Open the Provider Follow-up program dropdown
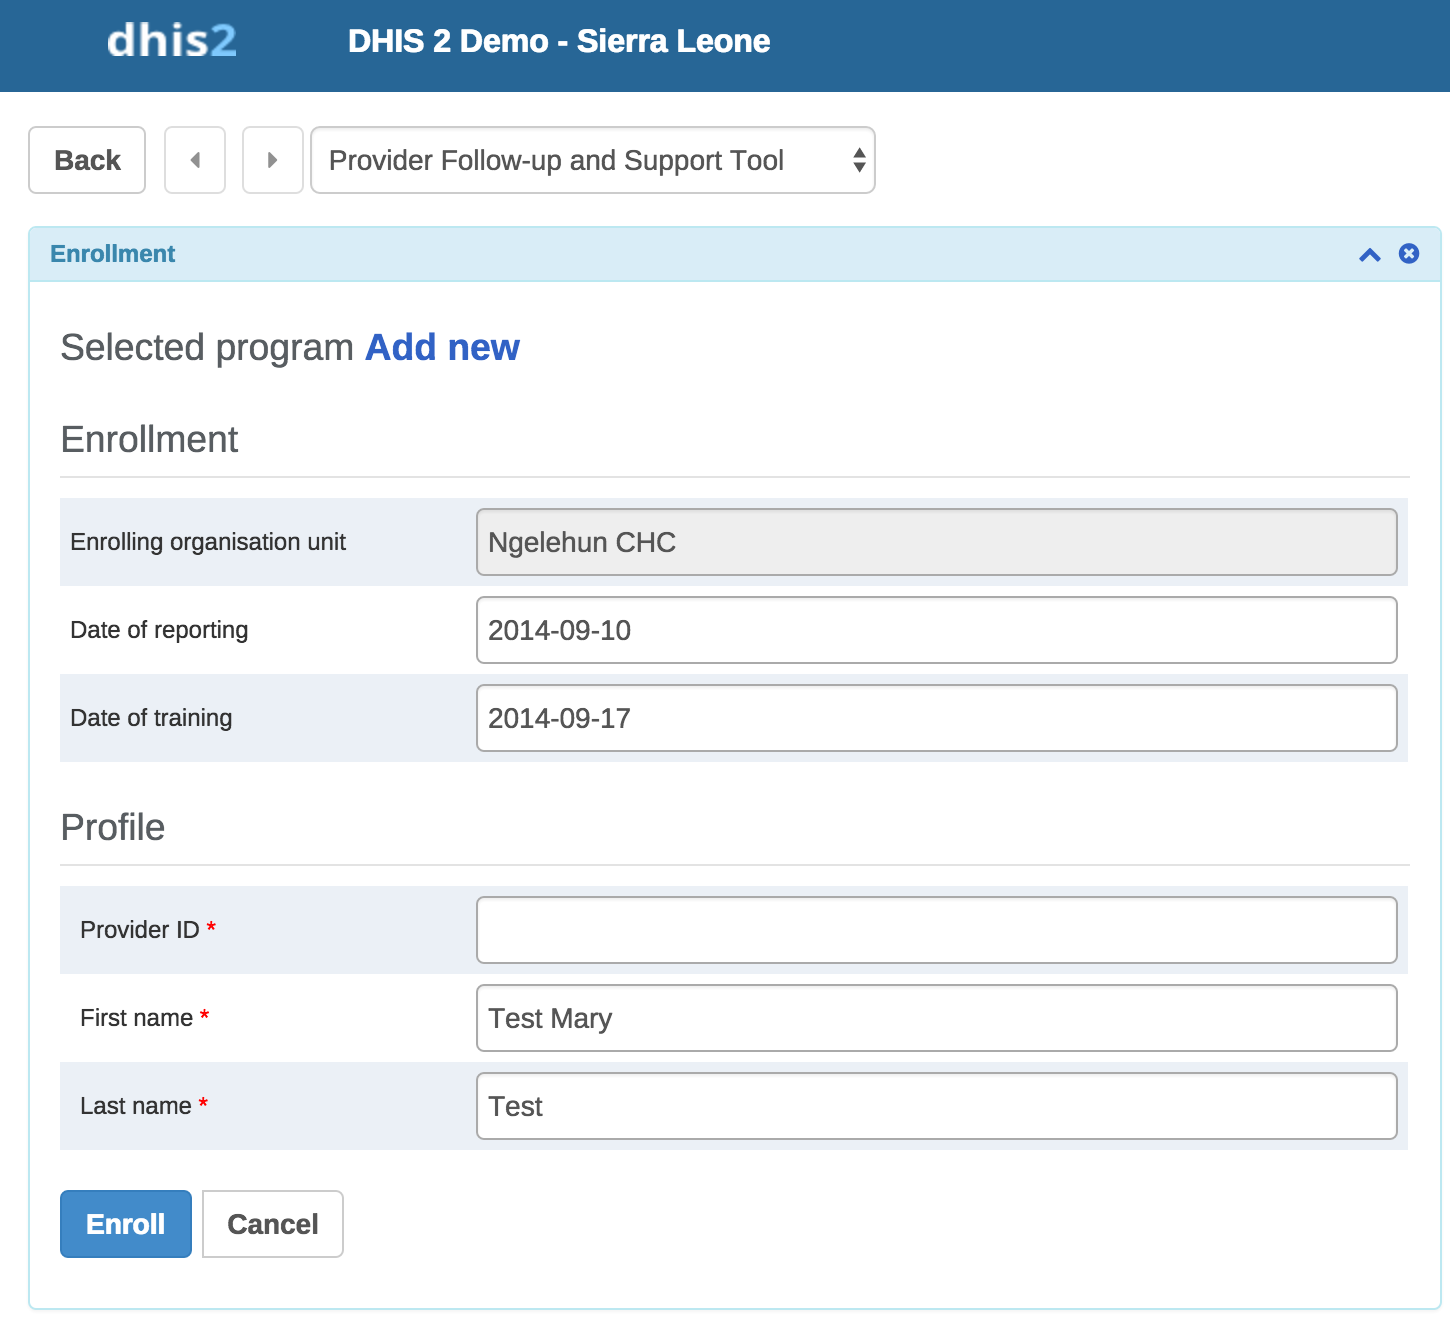This screenshot has width=1450, height=1324. pos(592,160)
